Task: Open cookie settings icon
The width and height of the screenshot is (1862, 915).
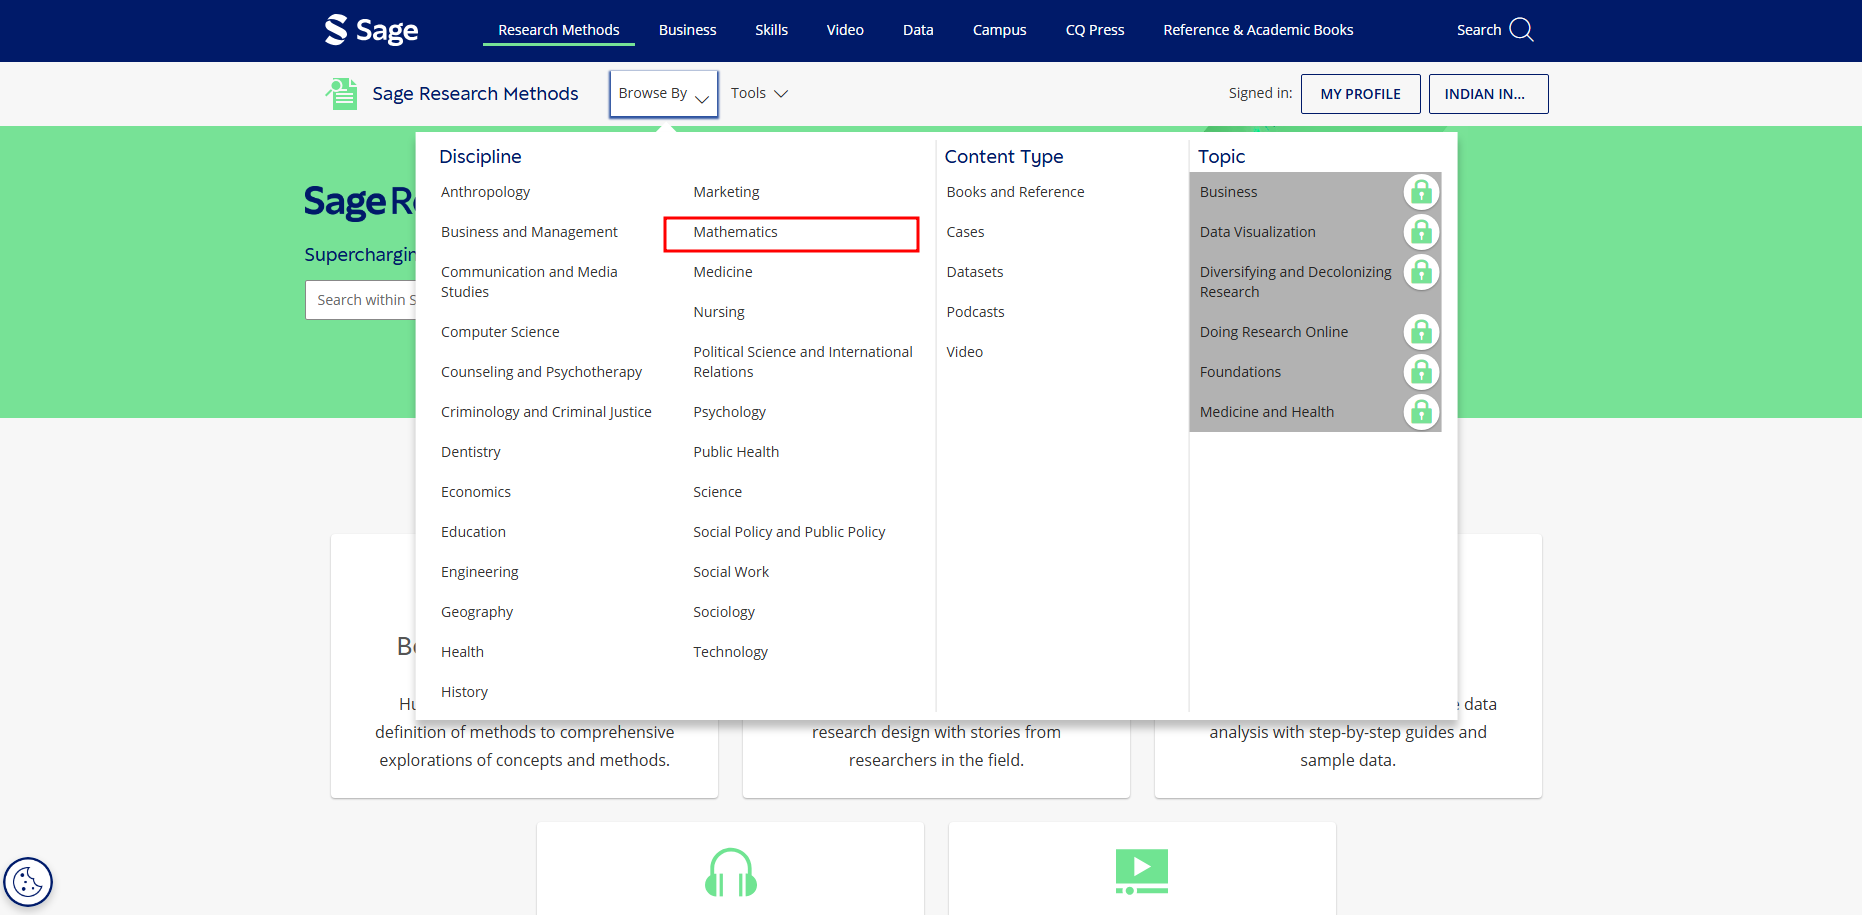Action: tap(28, 882)
